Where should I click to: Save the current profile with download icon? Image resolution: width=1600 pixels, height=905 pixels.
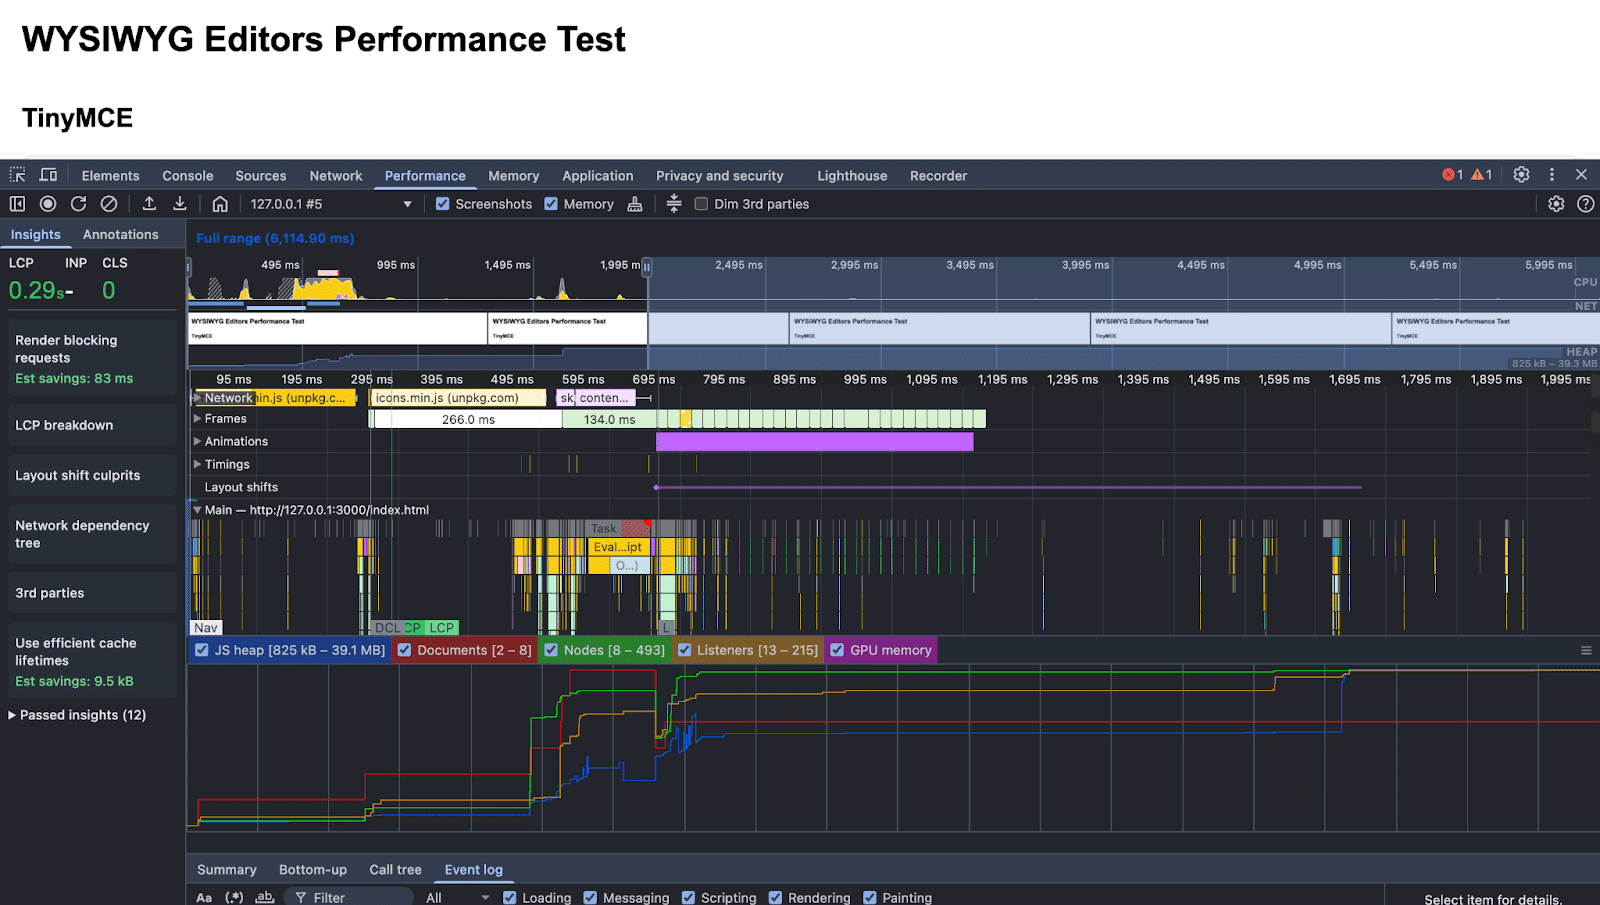(x=179, y=204)
